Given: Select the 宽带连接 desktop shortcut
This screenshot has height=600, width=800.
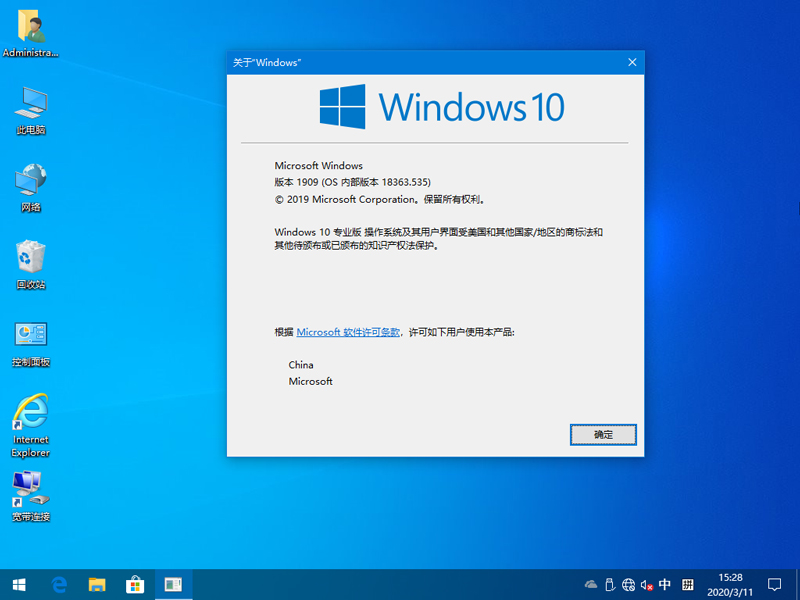Looking at the screenshot, I should [x=31, y=497].
